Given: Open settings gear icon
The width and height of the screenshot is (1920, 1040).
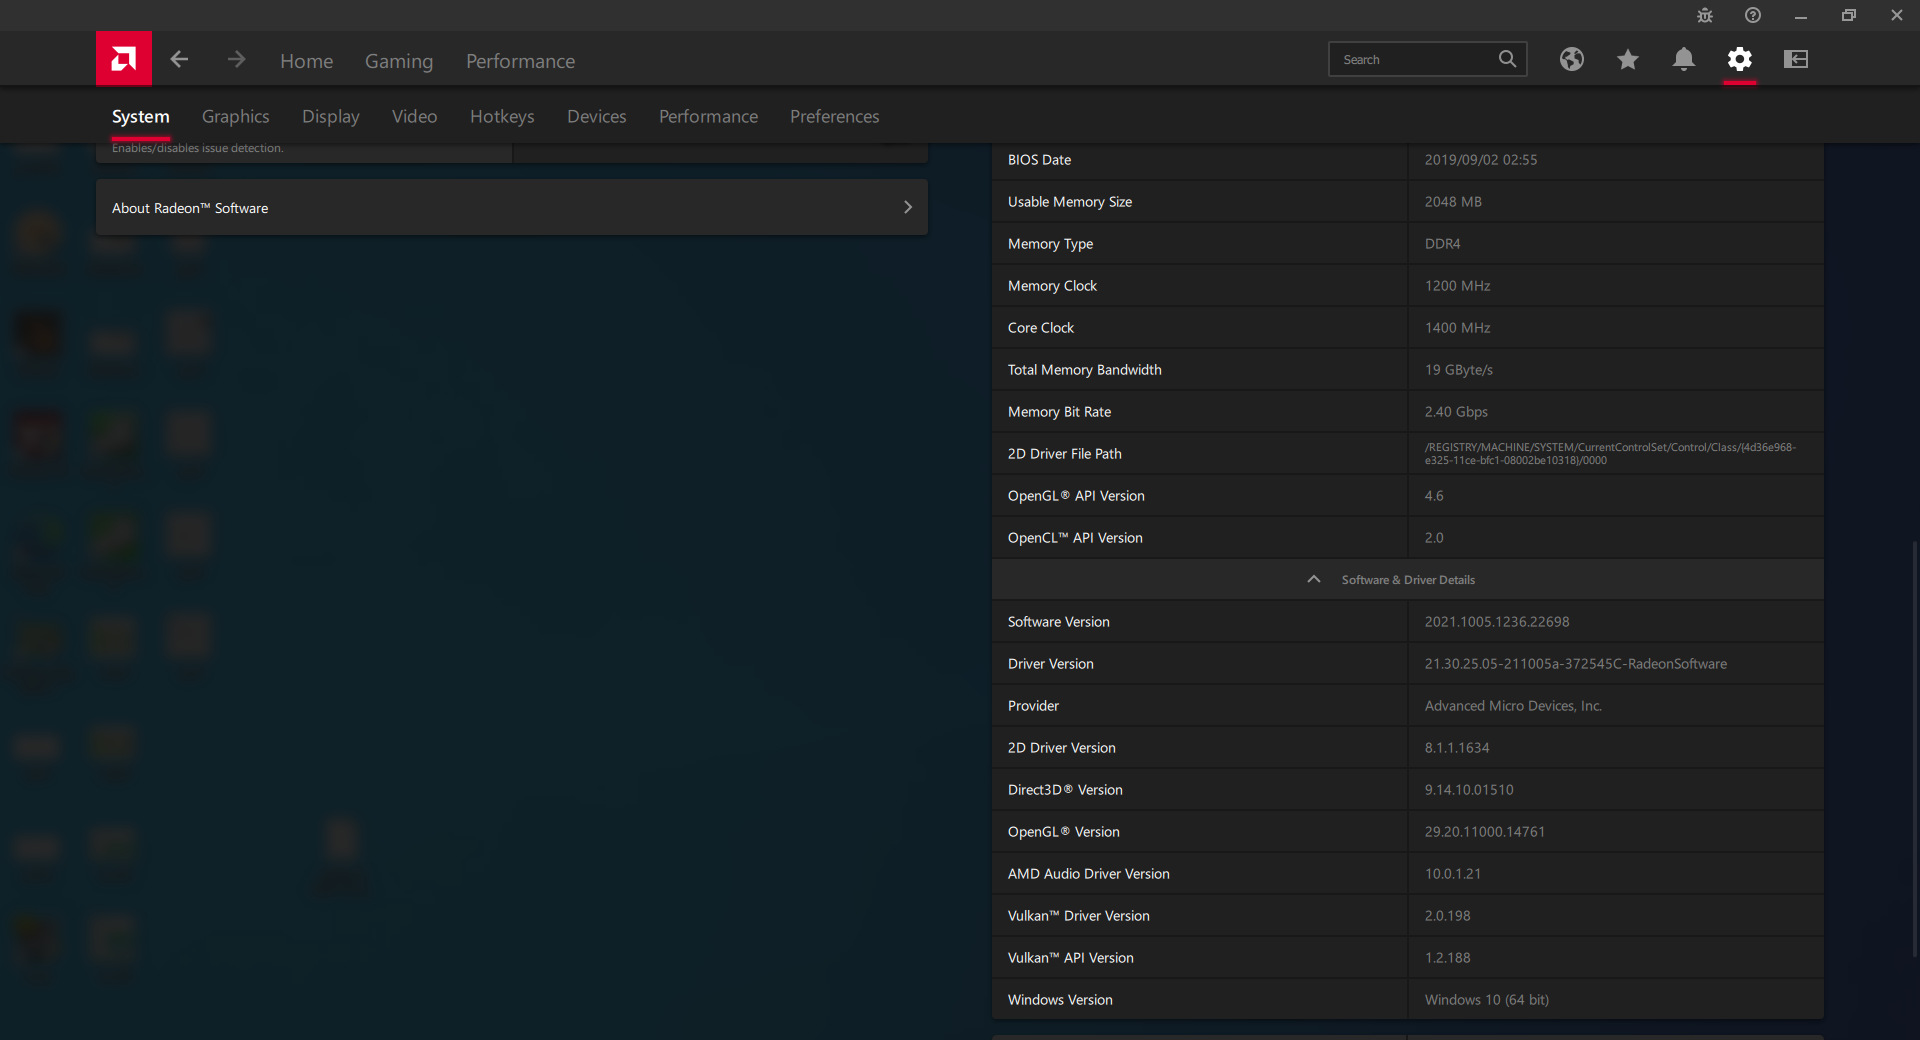Looking at the screenshot, I should [x=1740, y=60].
